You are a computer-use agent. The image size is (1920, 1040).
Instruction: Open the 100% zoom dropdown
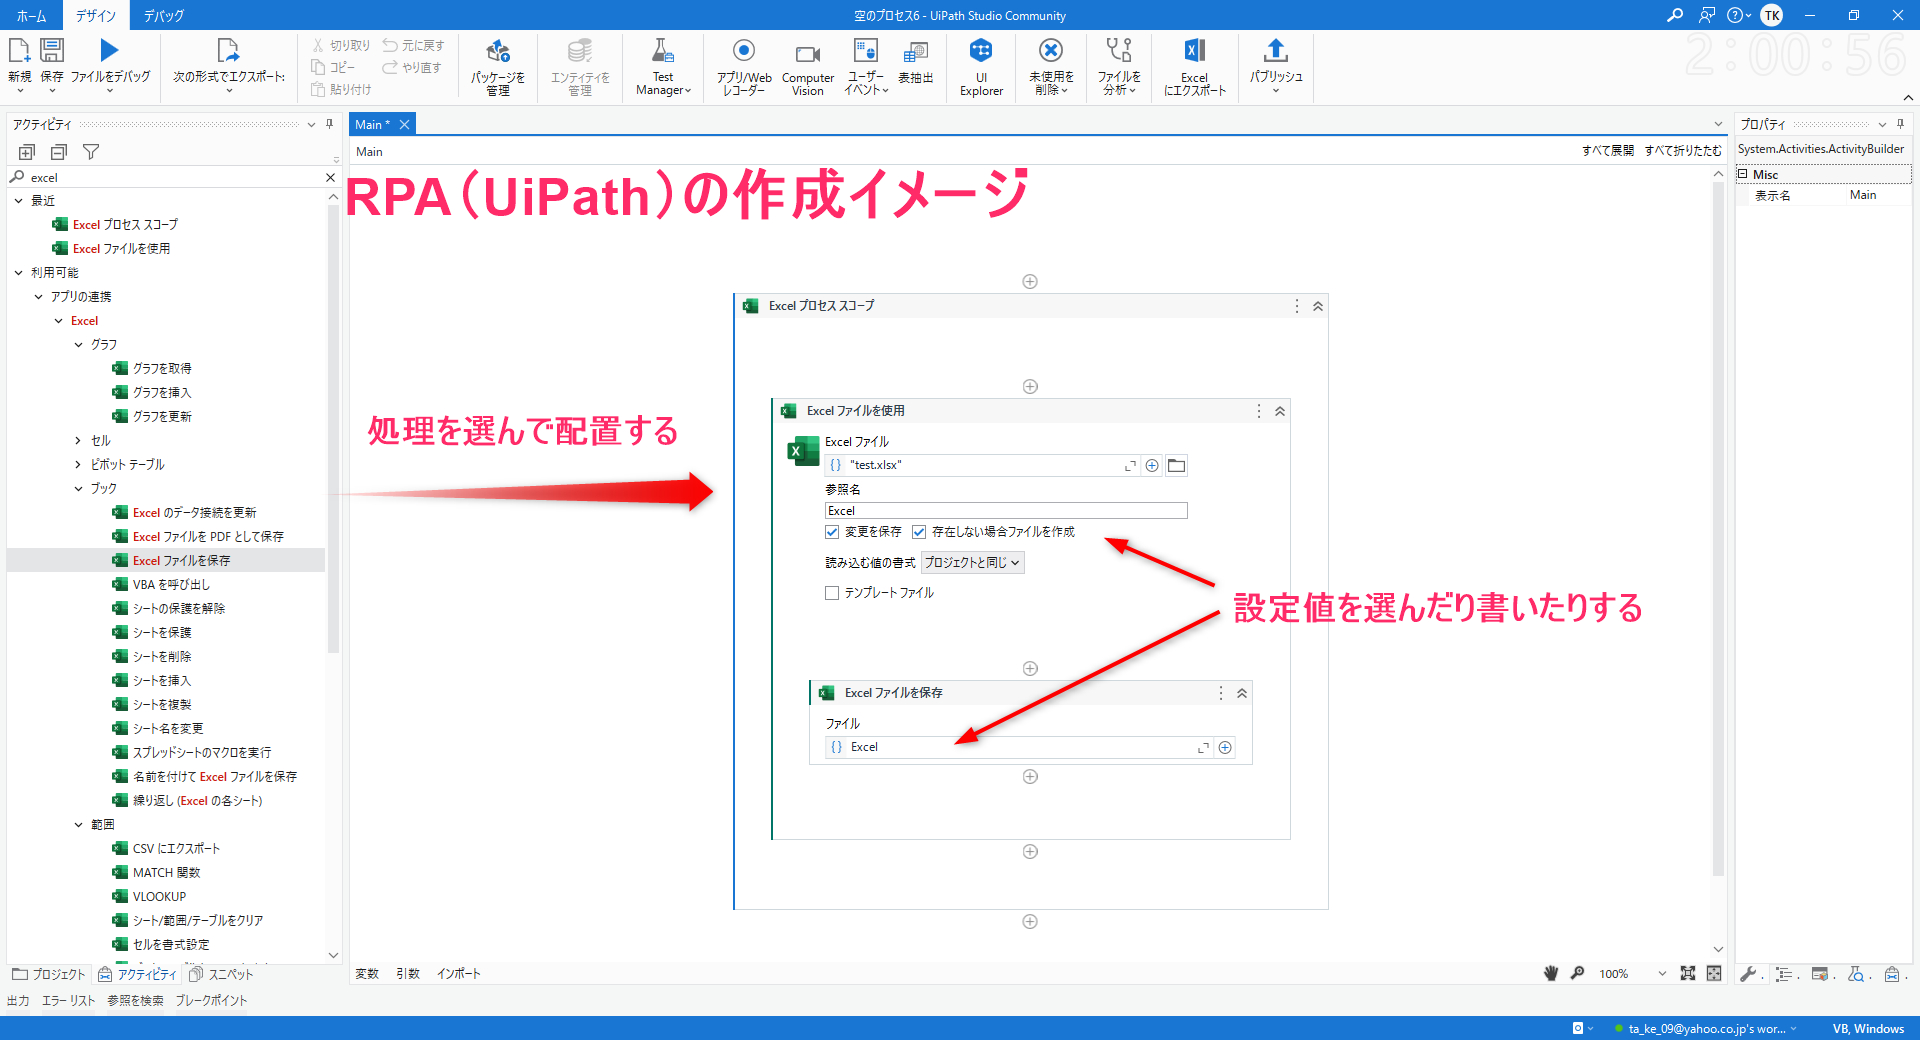point(1662,973)
